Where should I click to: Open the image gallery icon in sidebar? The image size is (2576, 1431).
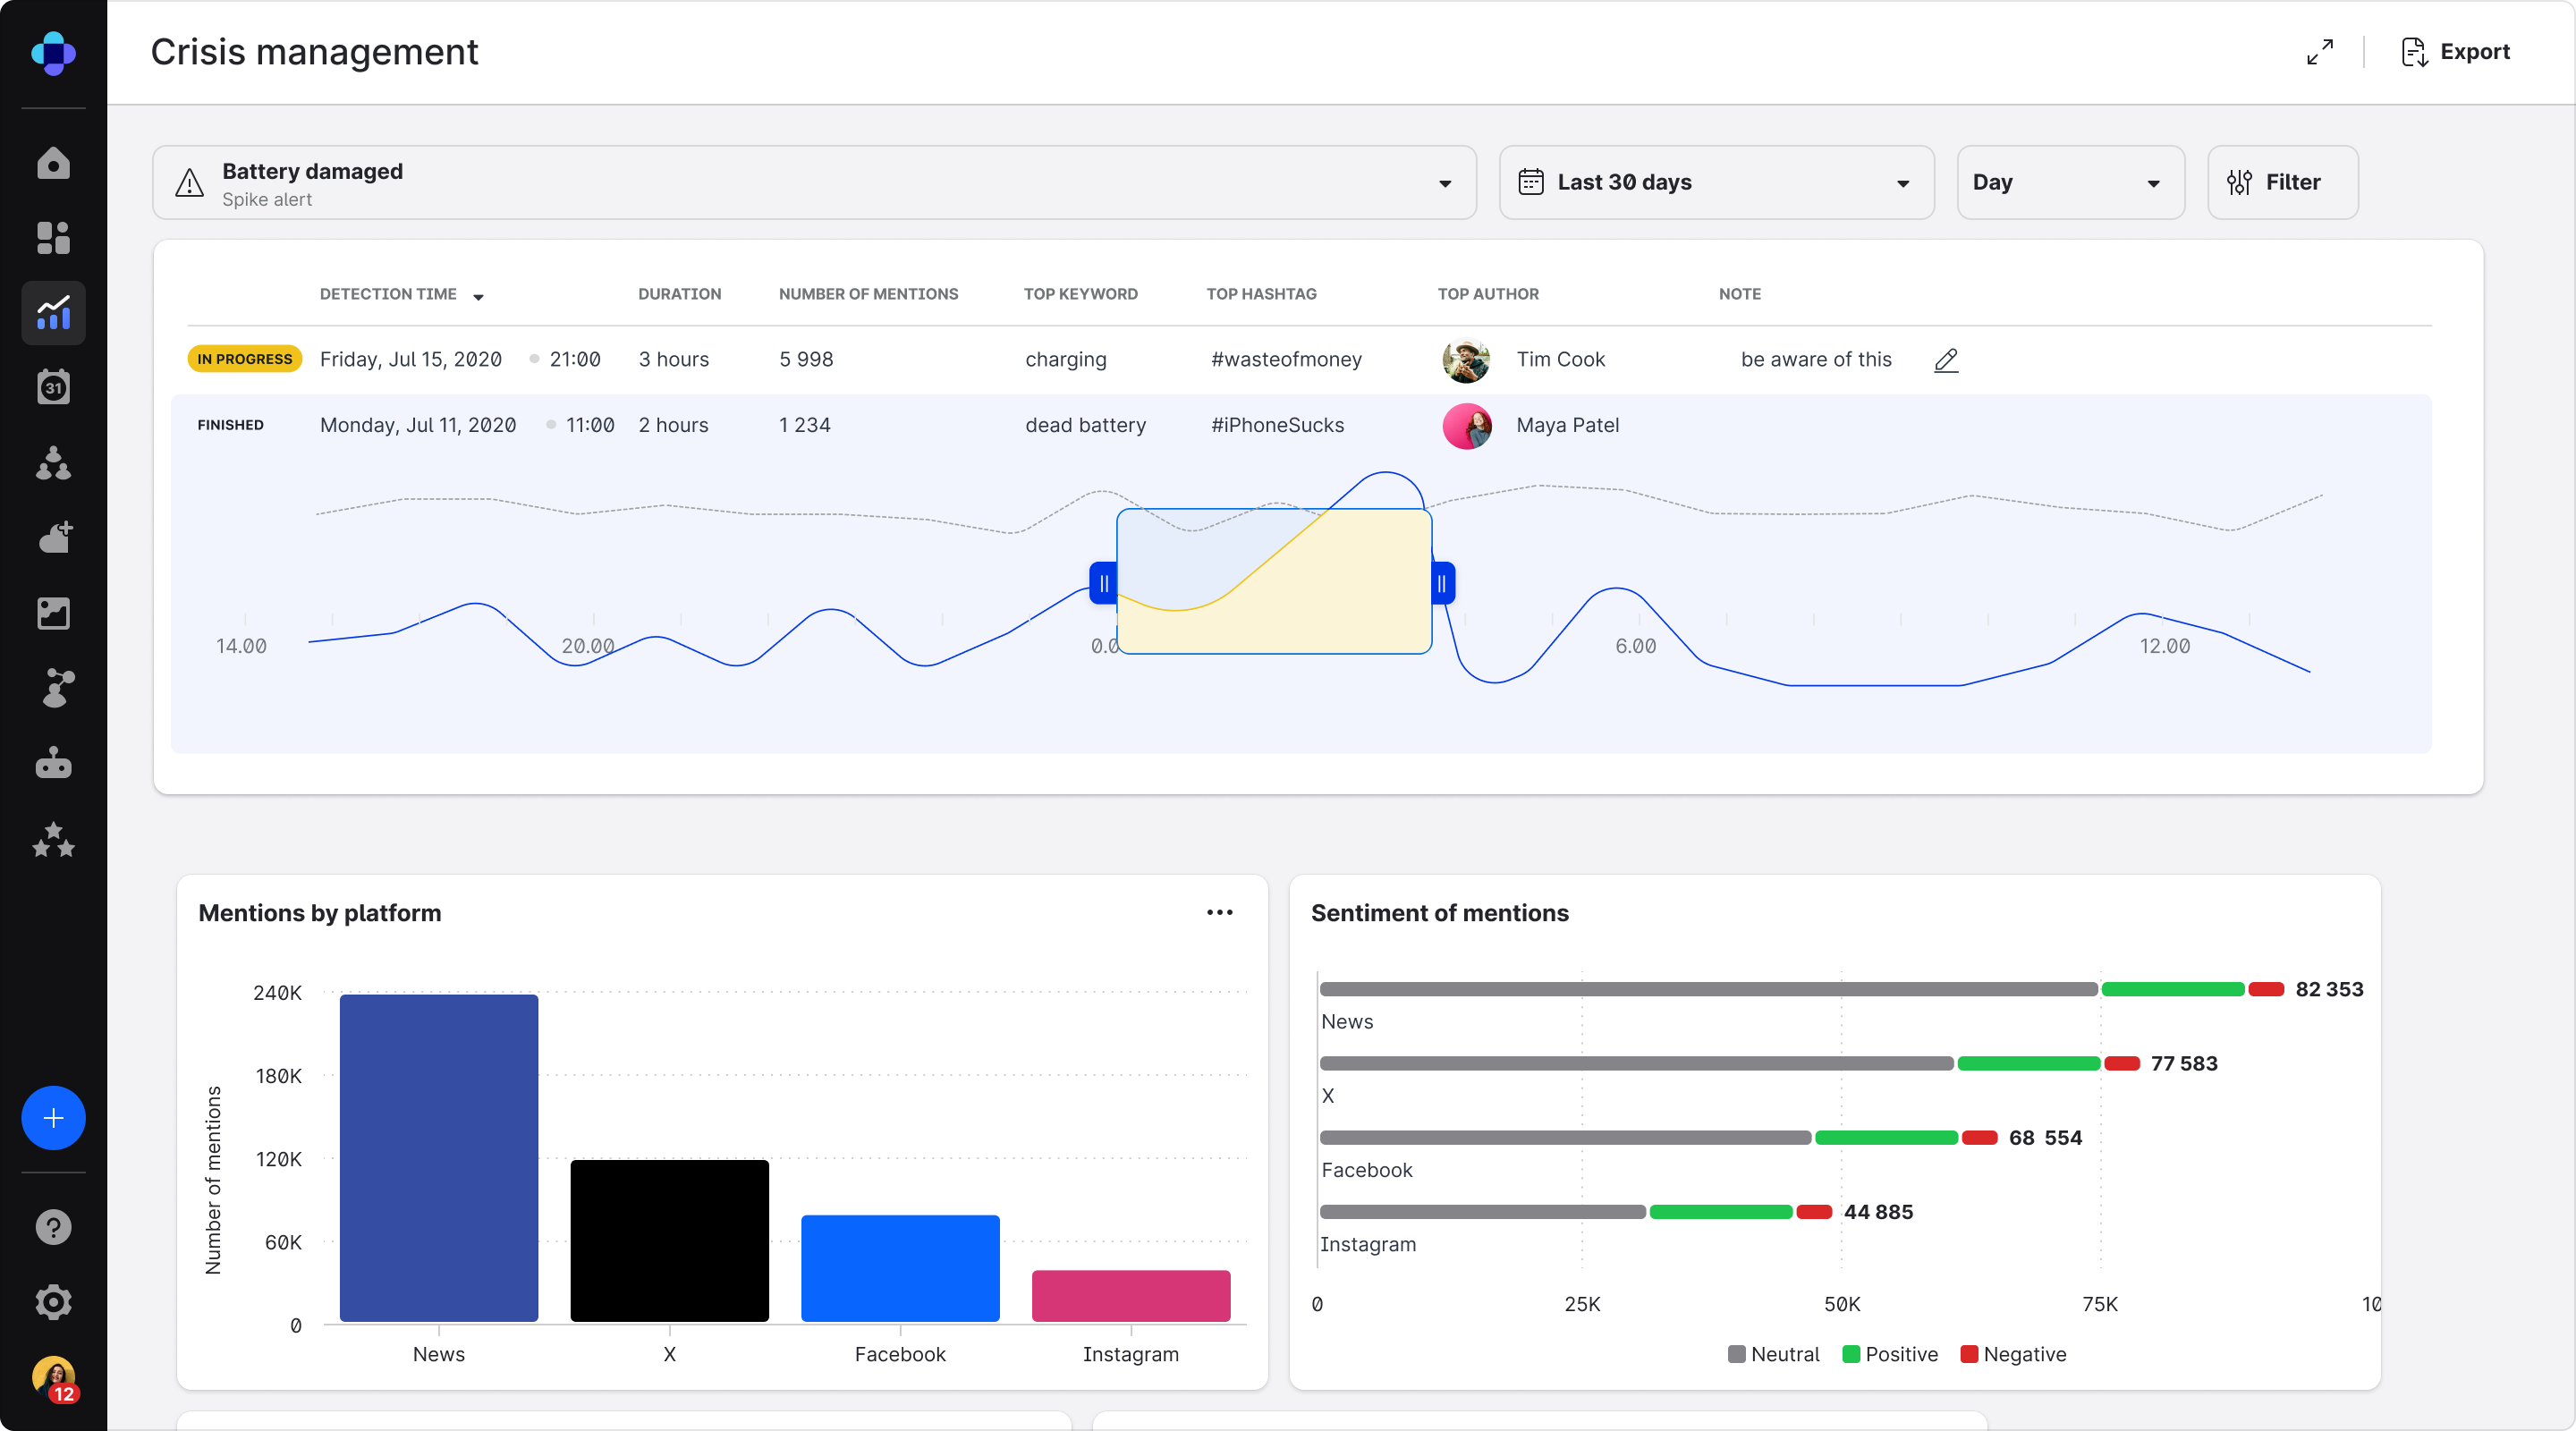[53, 613]
